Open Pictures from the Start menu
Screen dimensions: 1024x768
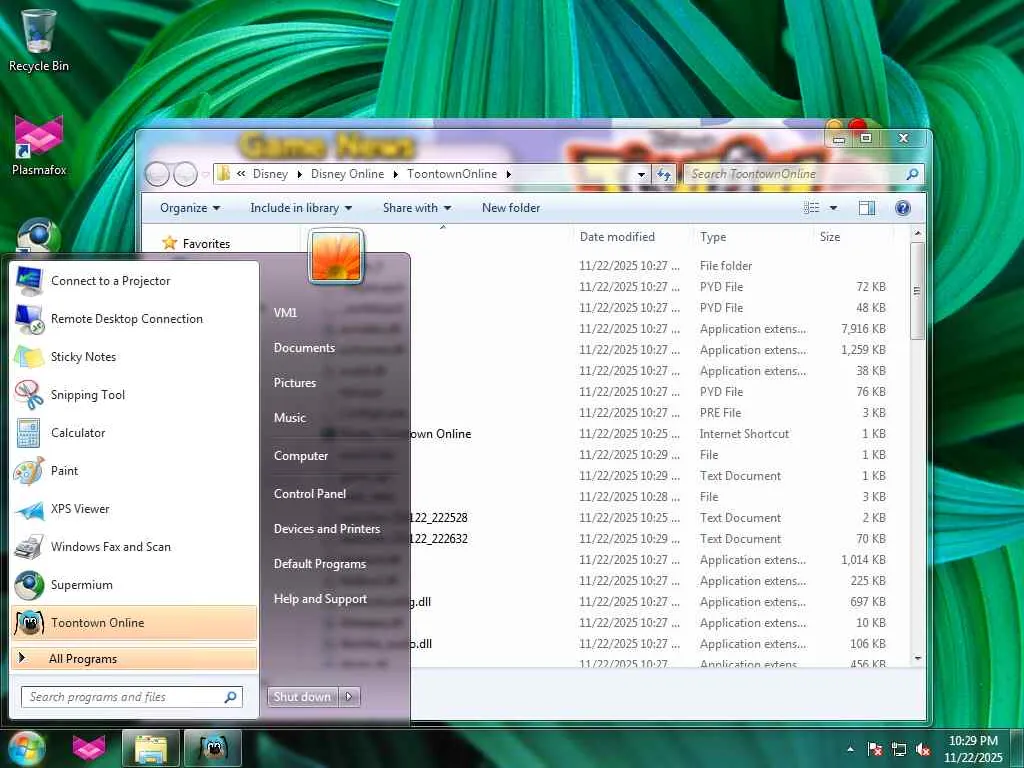(x=295, y=383)
